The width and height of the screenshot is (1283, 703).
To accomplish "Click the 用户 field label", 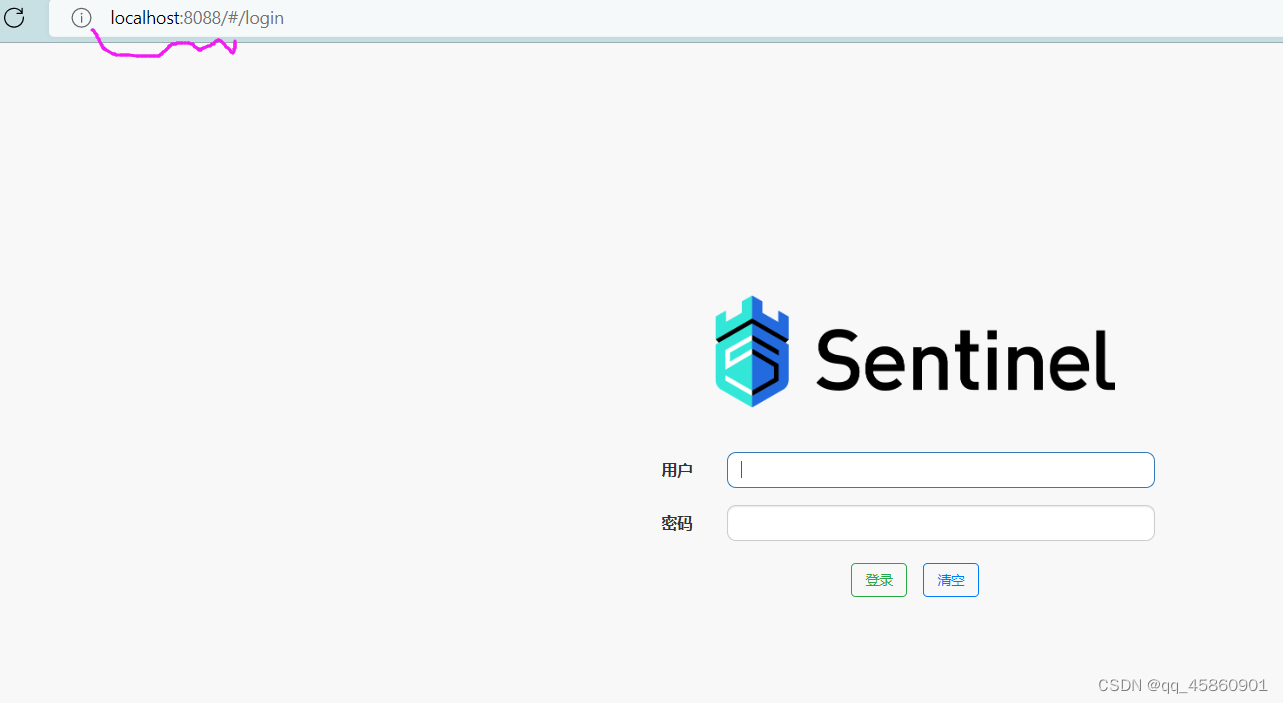I will [677, 470].
